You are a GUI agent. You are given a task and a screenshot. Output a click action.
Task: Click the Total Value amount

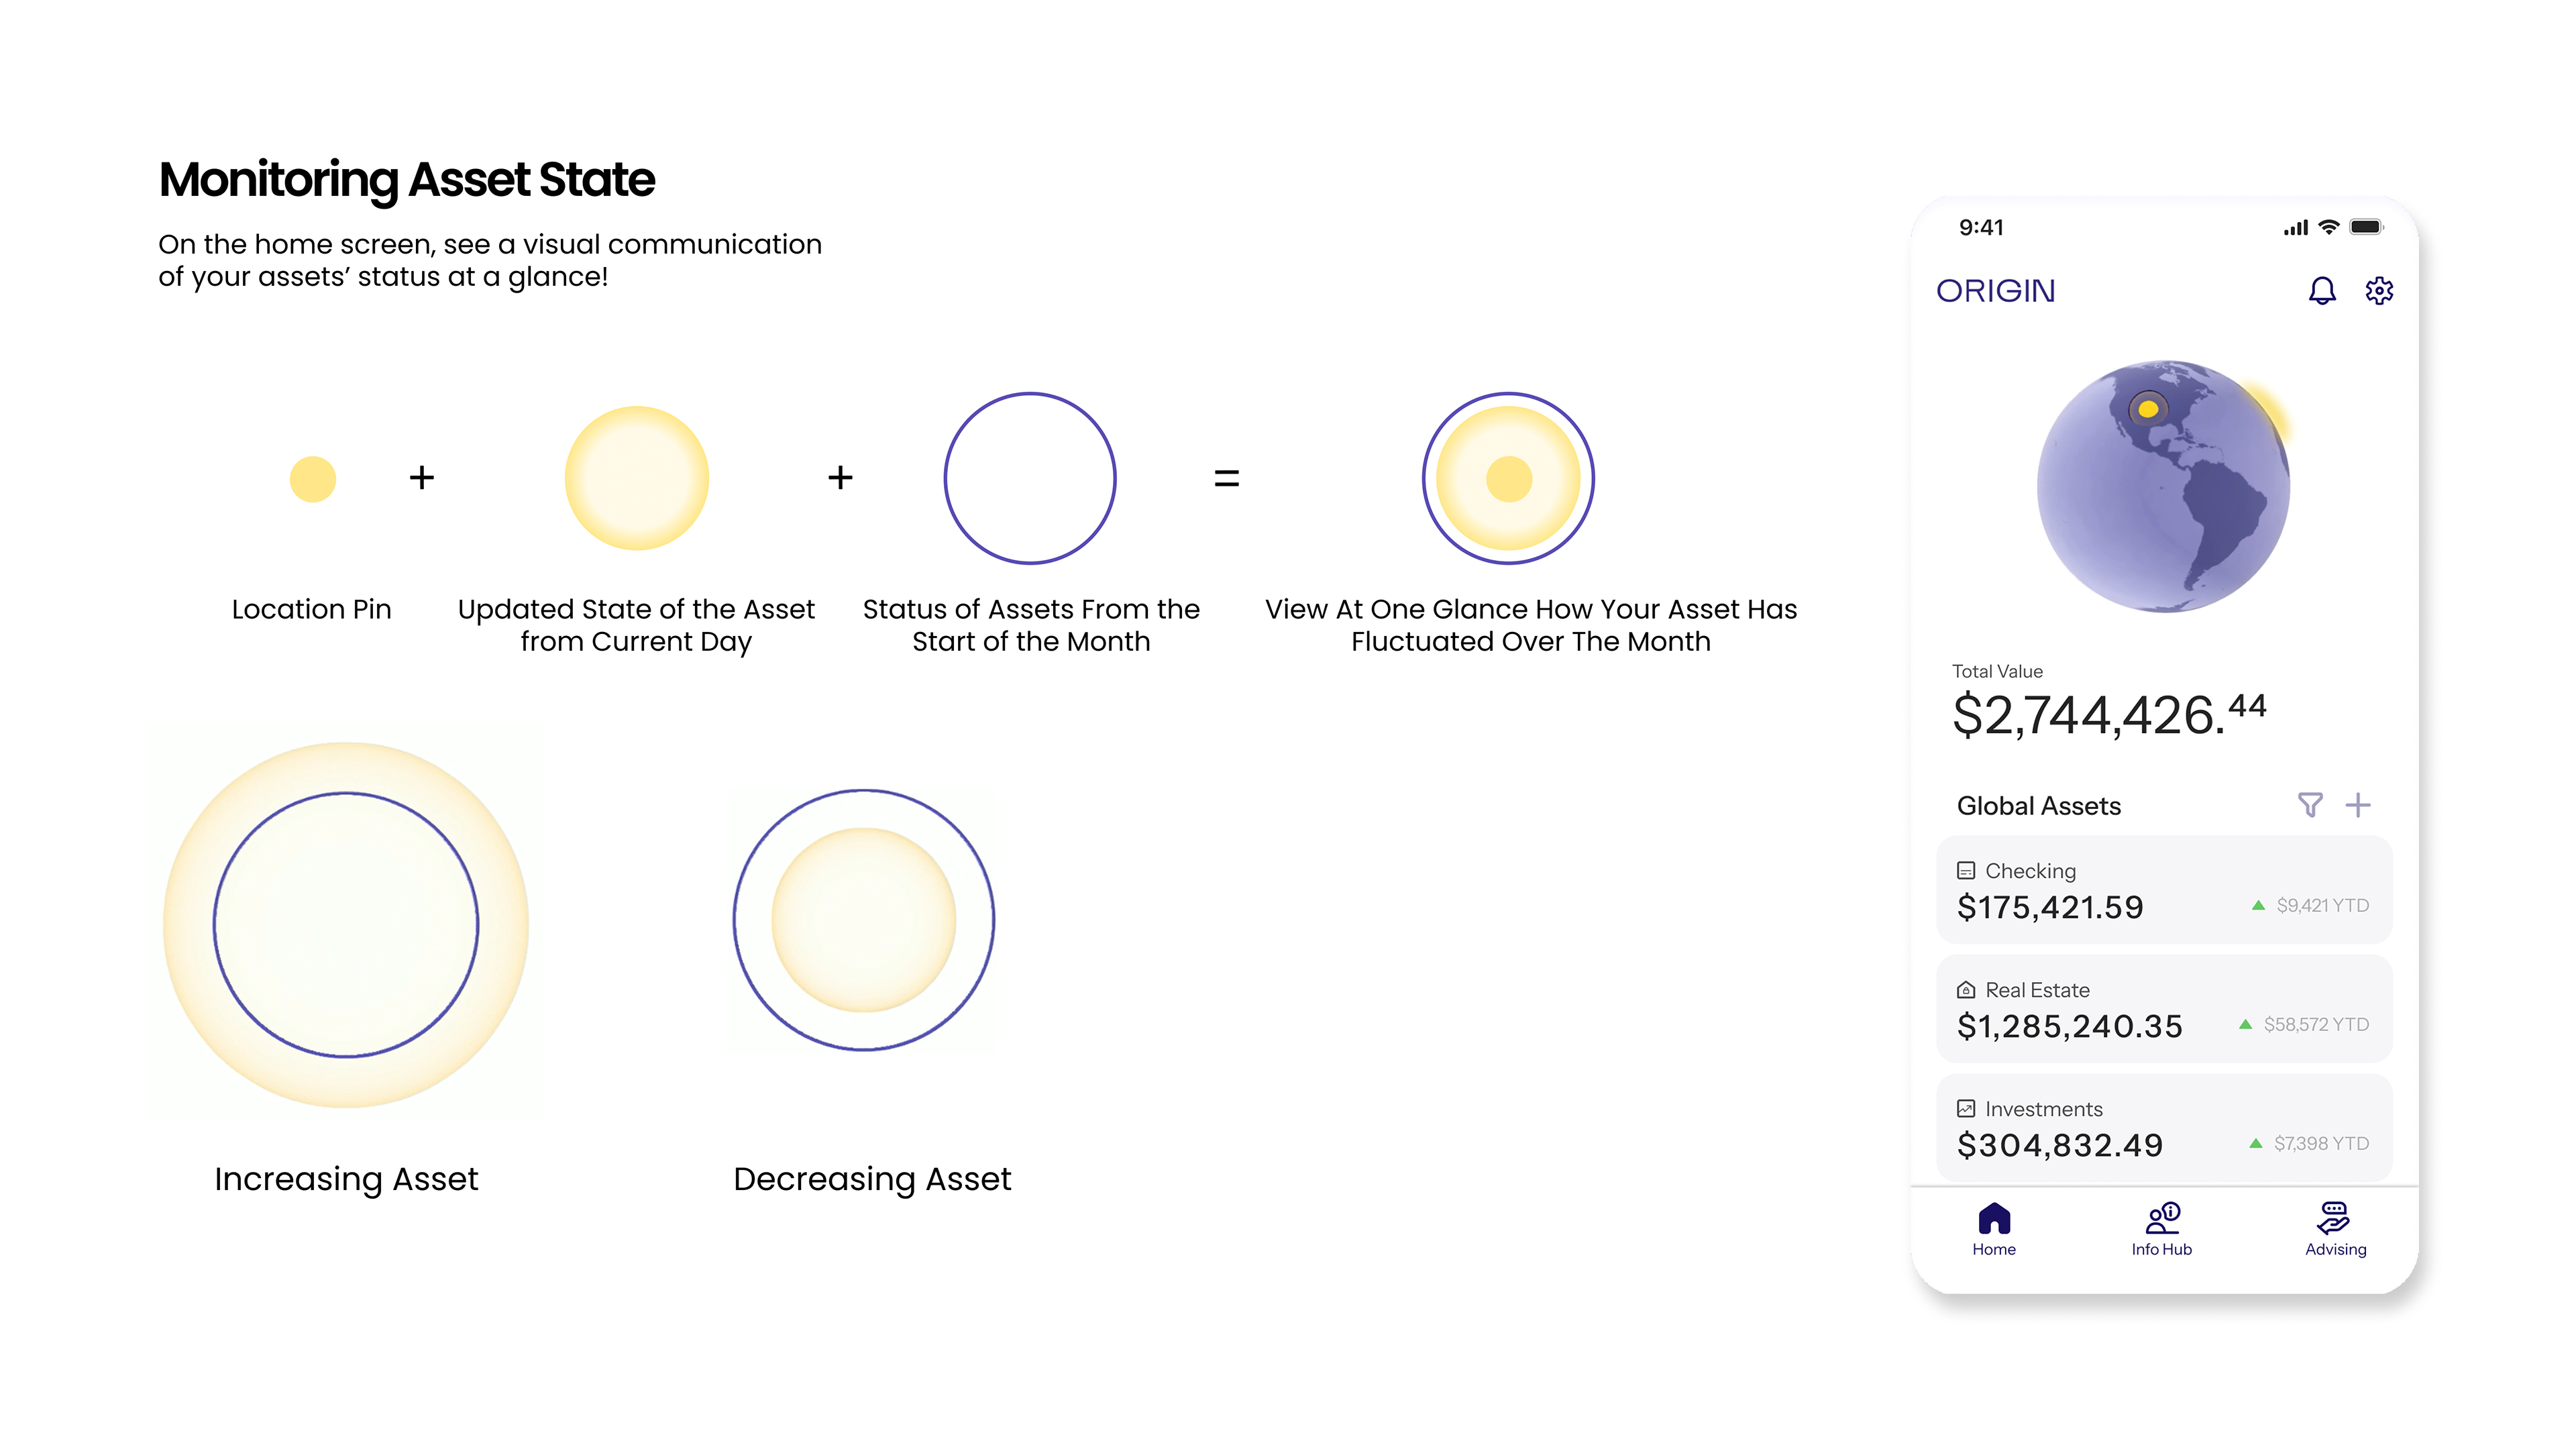(x=2108, y=714)
